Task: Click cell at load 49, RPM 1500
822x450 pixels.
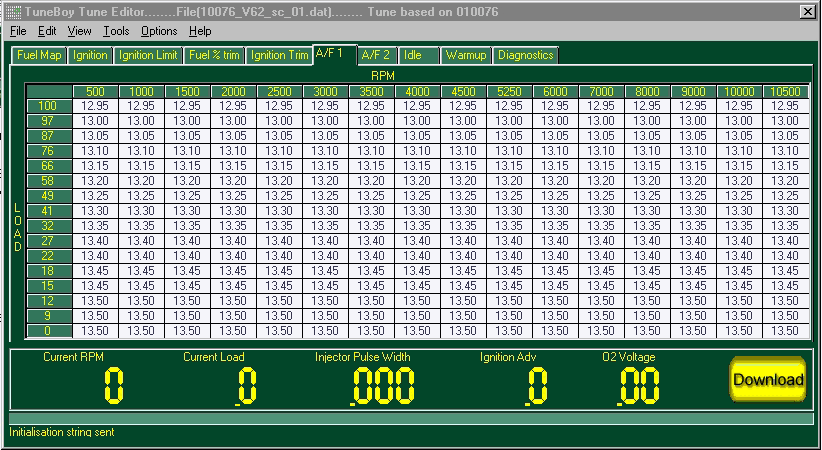Action: 187,196
